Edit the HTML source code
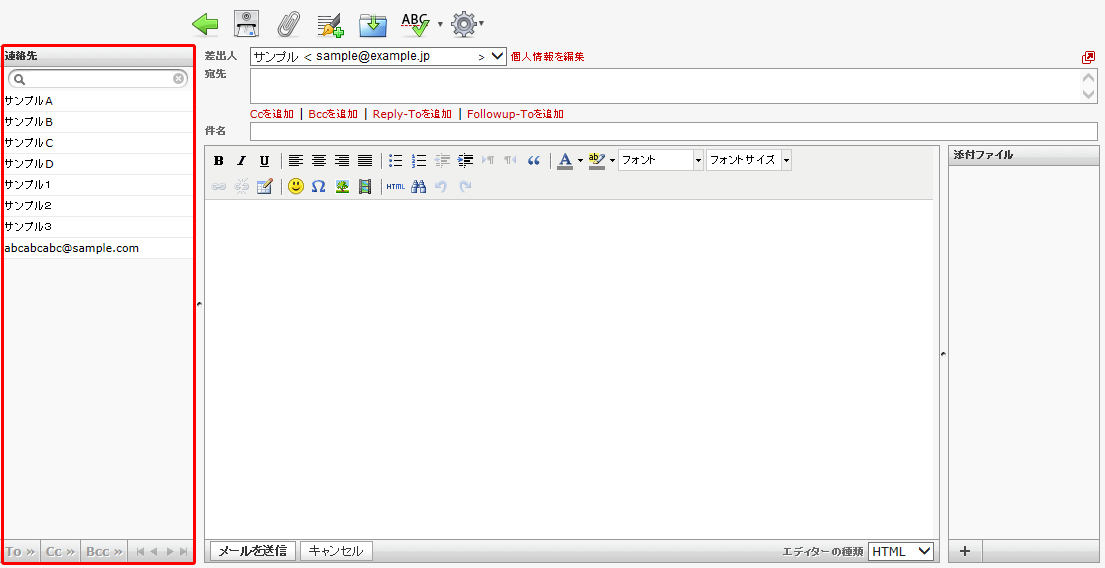The height and width of the screenshot is (568, 1105). [395, 186]
